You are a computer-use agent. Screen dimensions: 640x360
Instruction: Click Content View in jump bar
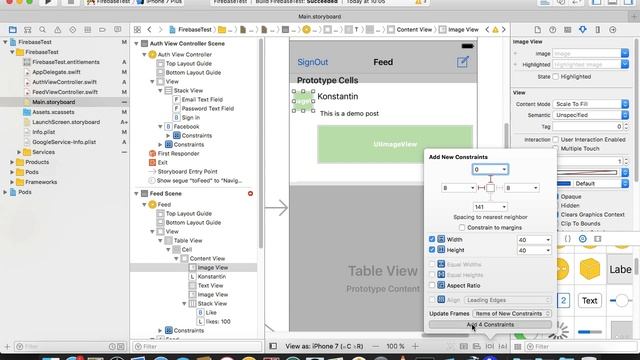coord(410,30)
